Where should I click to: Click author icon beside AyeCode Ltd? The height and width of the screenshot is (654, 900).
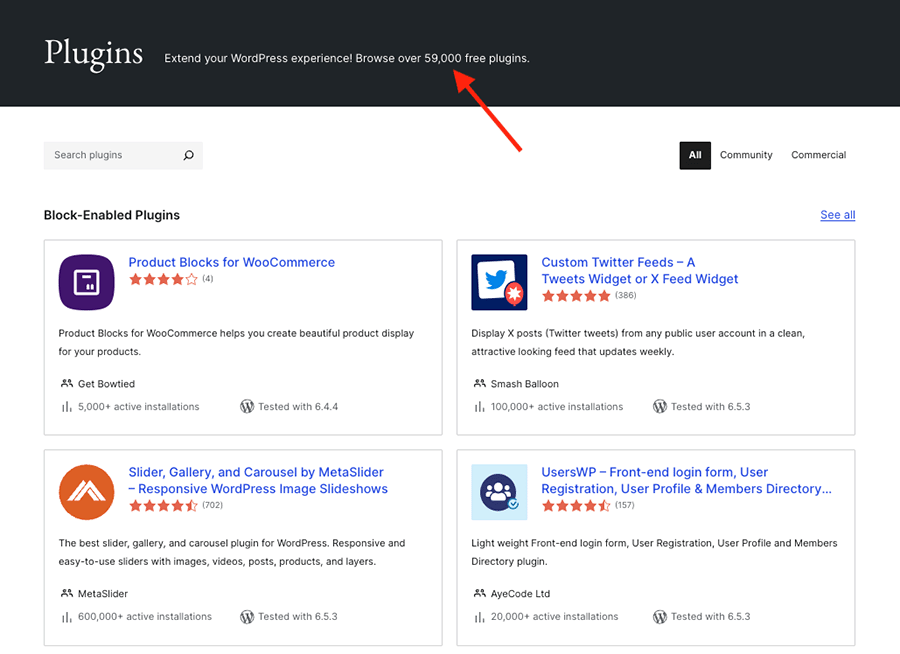pos(479,593)
